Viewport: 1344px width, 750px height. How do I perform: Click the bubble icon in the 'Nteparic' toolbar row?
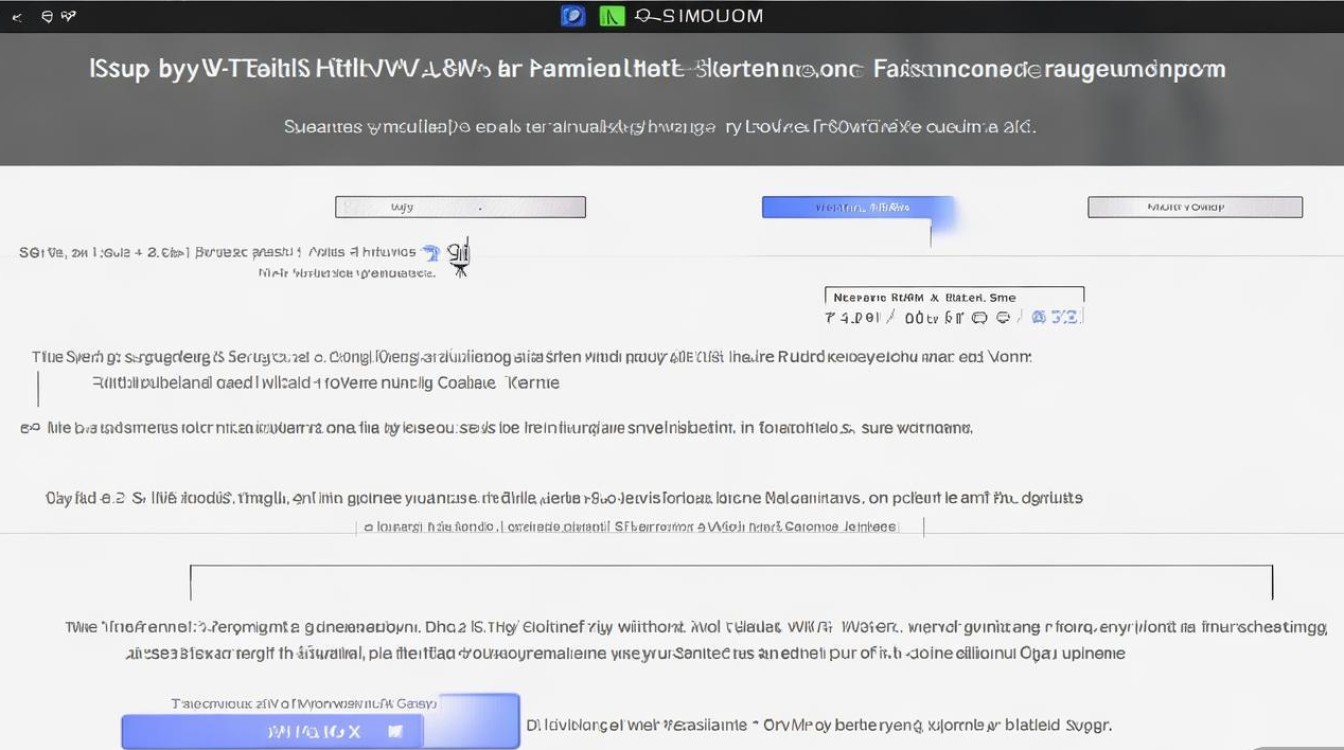pyautogui.click(x=978, y=317)
